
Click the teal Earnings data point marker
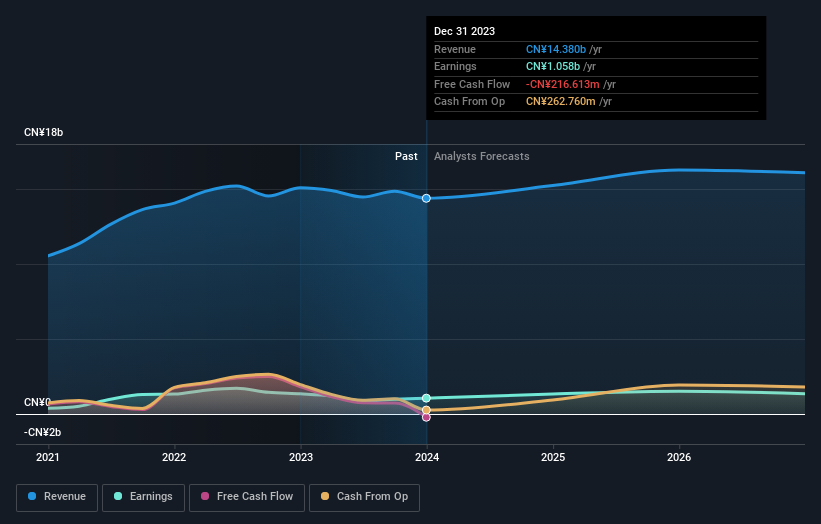426,398
